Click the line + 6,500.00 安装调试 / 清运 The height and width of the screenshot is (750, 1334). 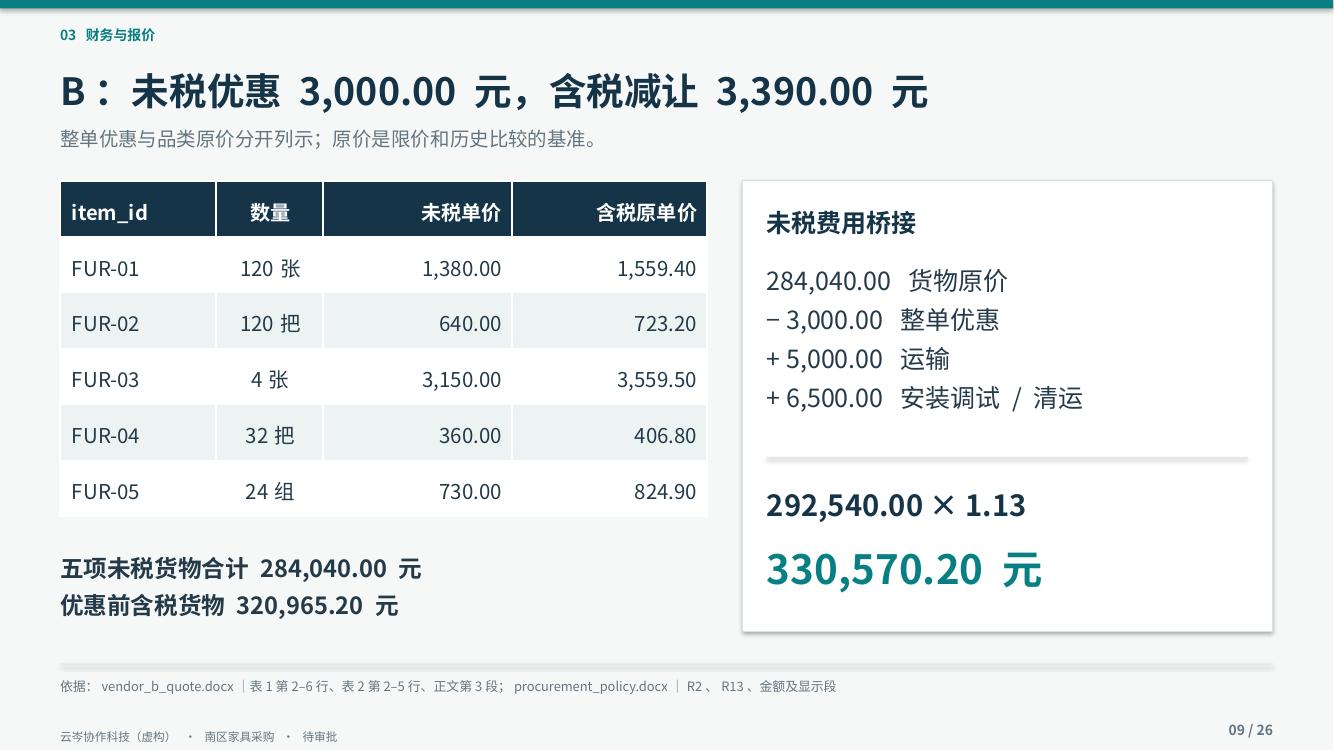924,397
